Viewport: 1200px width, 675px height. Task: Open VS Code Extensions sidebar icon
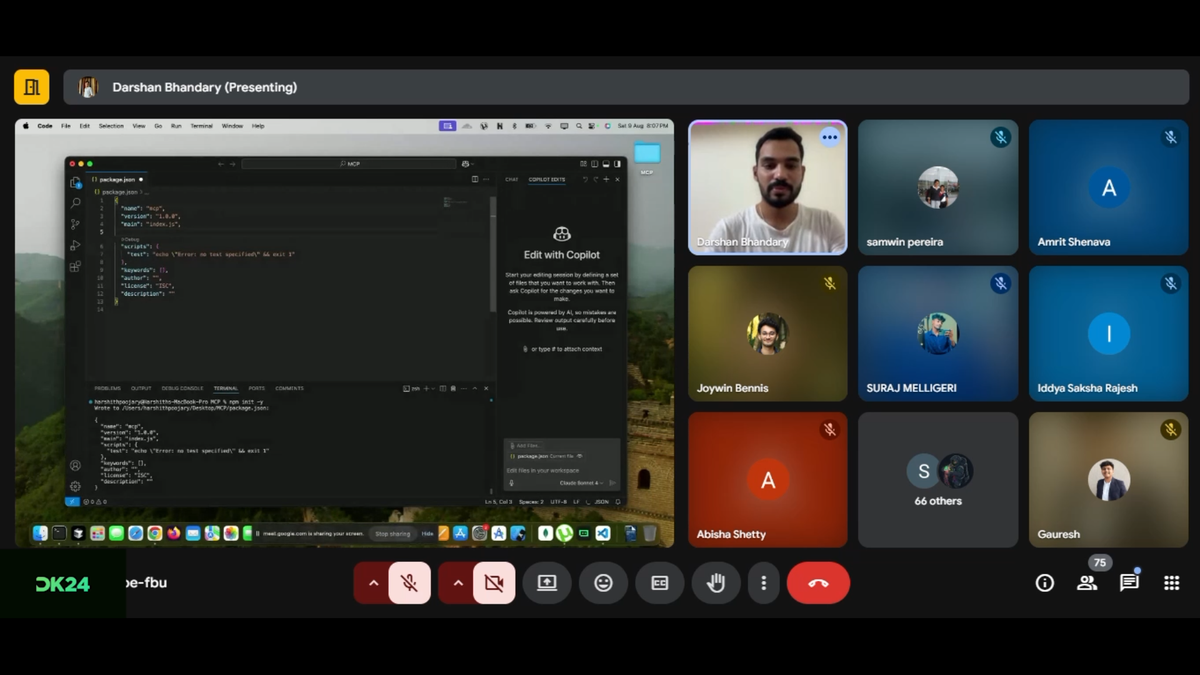pyautogui.click(x=75, y=267)
